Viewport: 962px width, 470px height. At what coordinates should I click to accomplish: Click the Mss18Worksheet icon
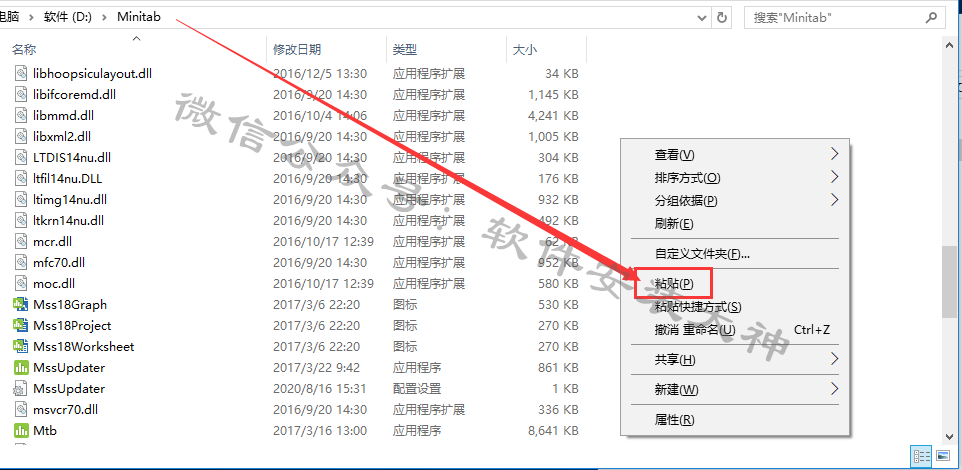point(21,346)
